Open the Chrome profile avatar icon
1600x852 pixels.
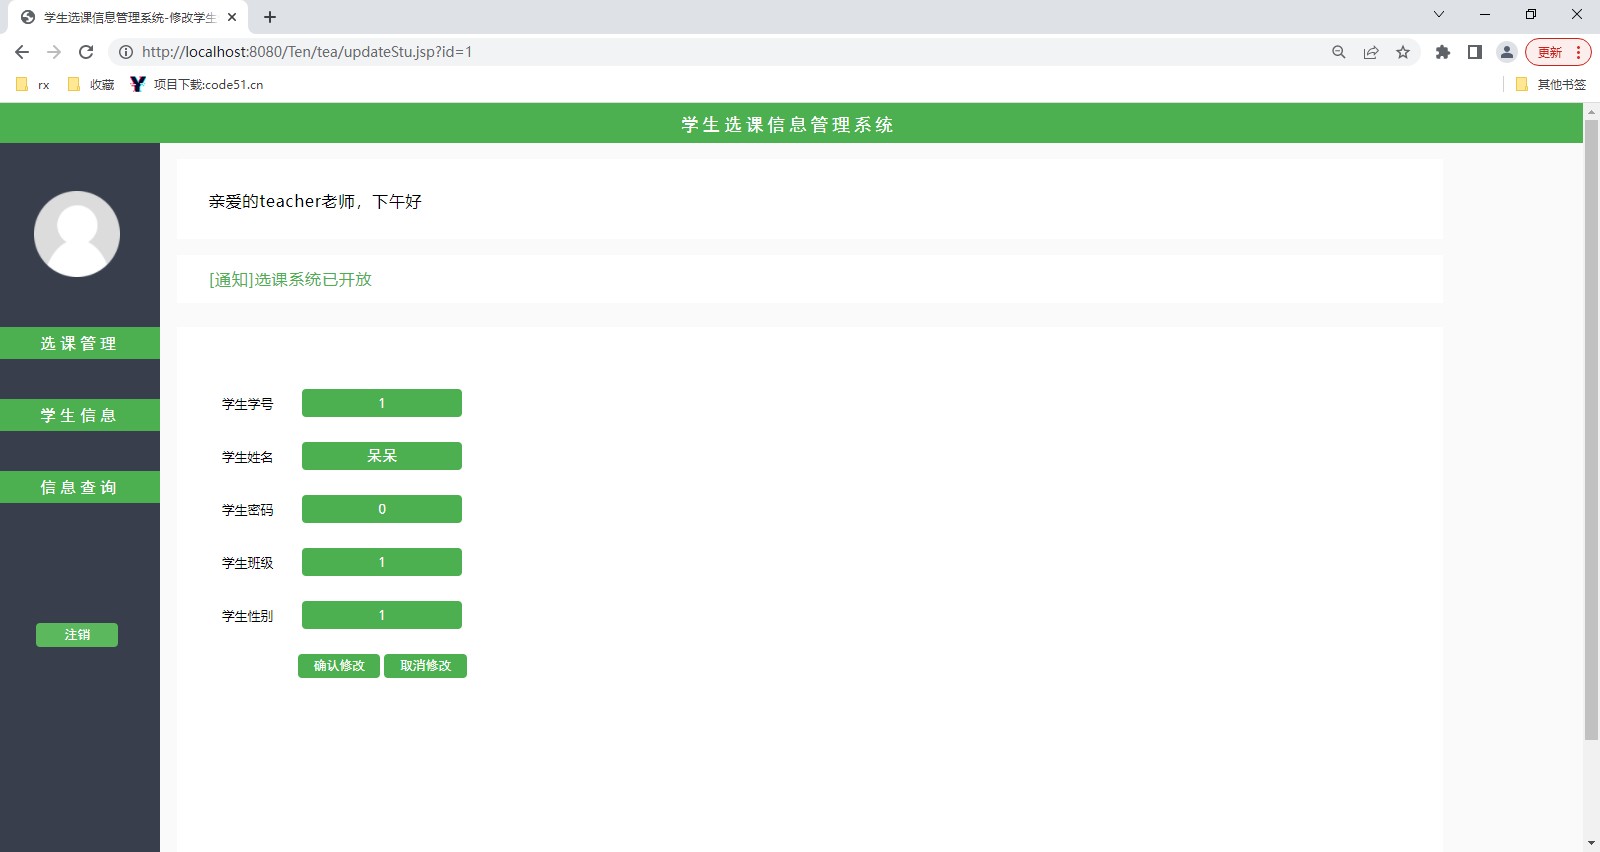[1506, 52]
